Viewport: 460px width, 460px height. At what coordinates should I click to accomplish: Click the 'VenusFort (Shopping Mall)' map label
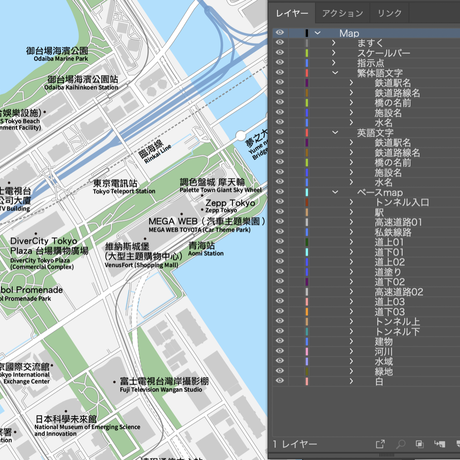[141, 265]
